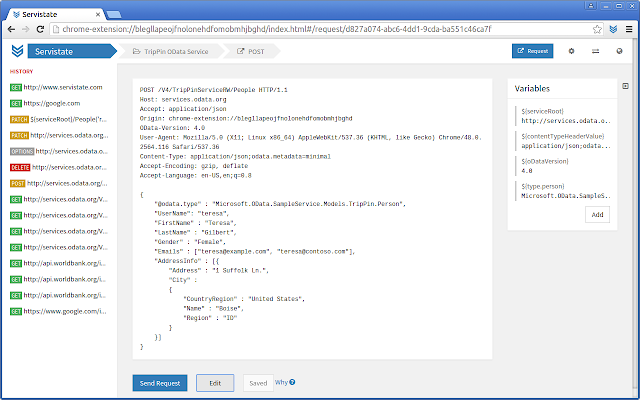Collapse the Variables side panel
Viewport: 640px width, 400px height.
(625, 86)
